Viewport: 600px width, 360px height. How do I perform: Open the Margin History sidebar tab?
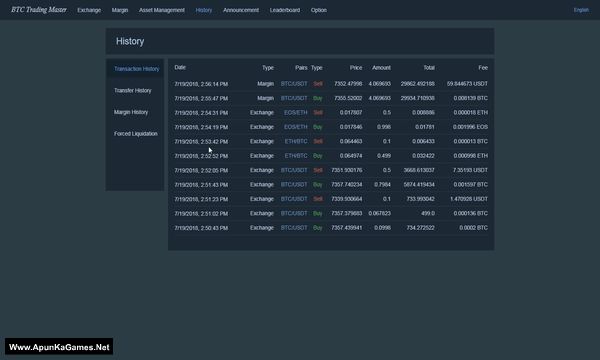pyautogui.click(x=130, y=112)
